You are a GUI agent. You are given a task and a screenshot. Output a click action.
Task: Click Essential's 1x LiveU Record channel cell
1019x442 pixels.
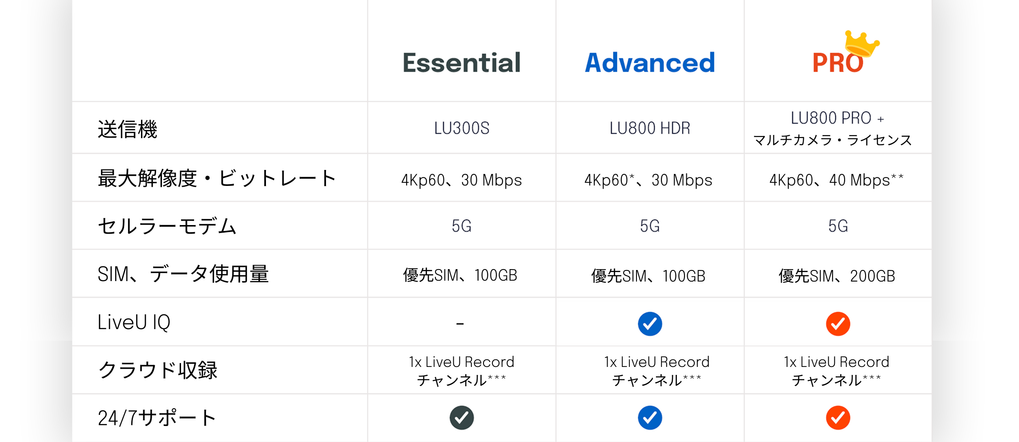(461, 370)
